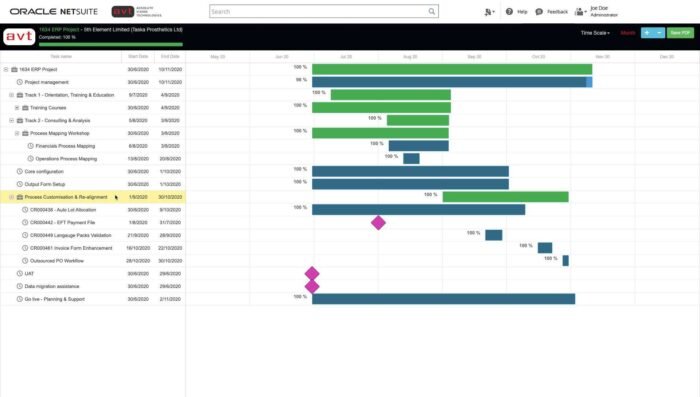Click the Data migration assistance milestone diamond
The height and width of the screenshot is (397, 700).
pos(312,286)
